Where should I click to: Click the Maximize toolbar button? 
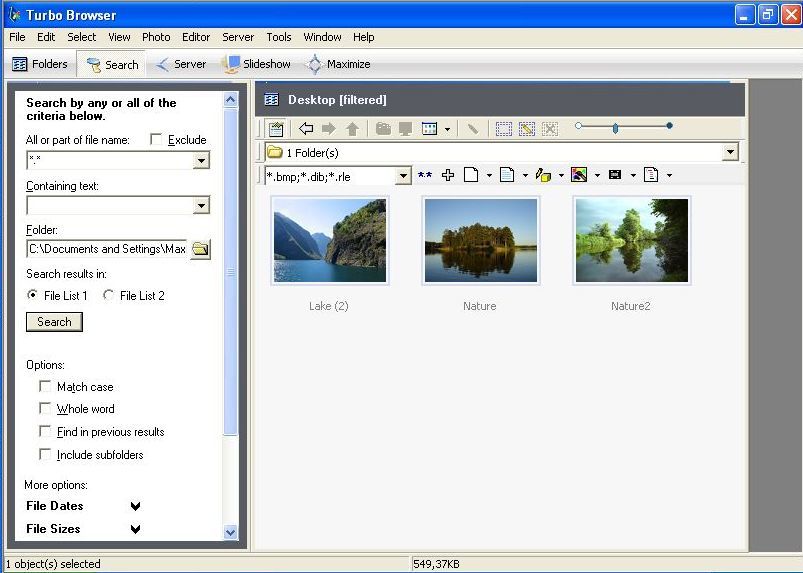338,64
